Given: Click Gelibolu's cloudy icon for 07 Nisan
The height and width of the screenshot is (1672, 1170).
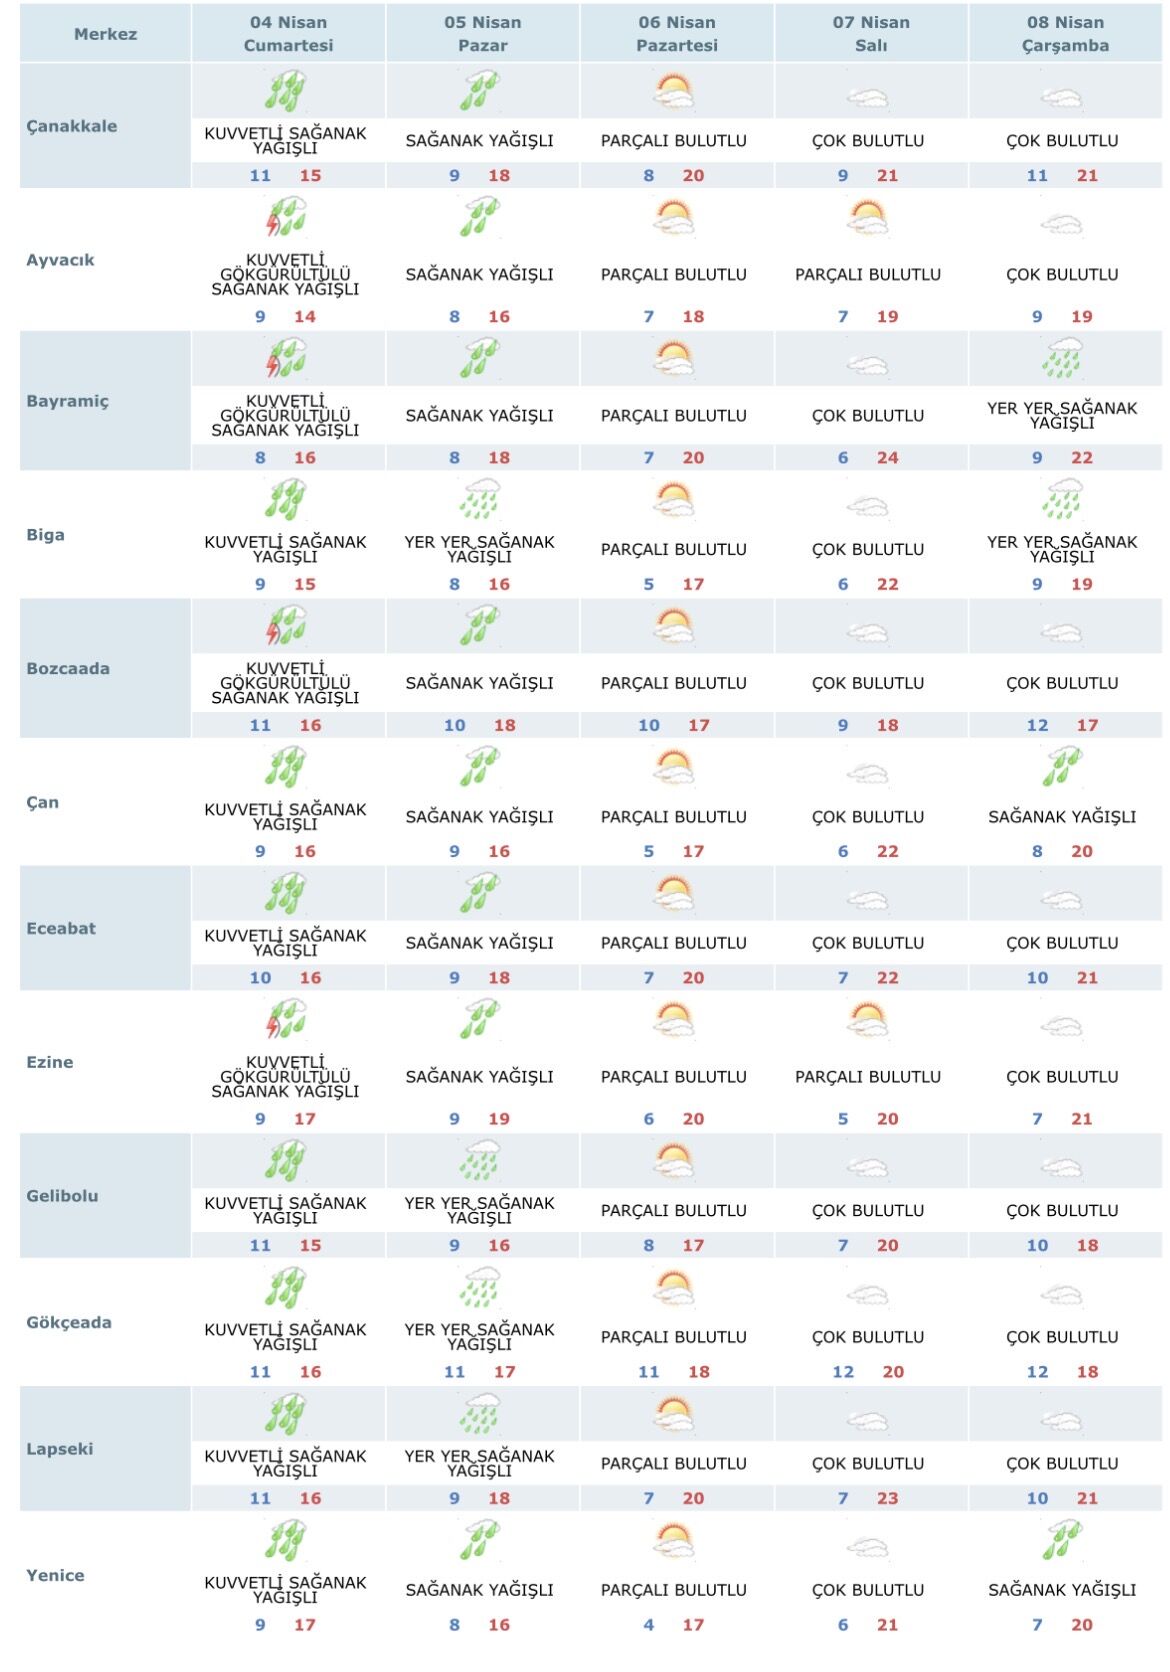Looking at the screenshot, I should (868, 1167).
